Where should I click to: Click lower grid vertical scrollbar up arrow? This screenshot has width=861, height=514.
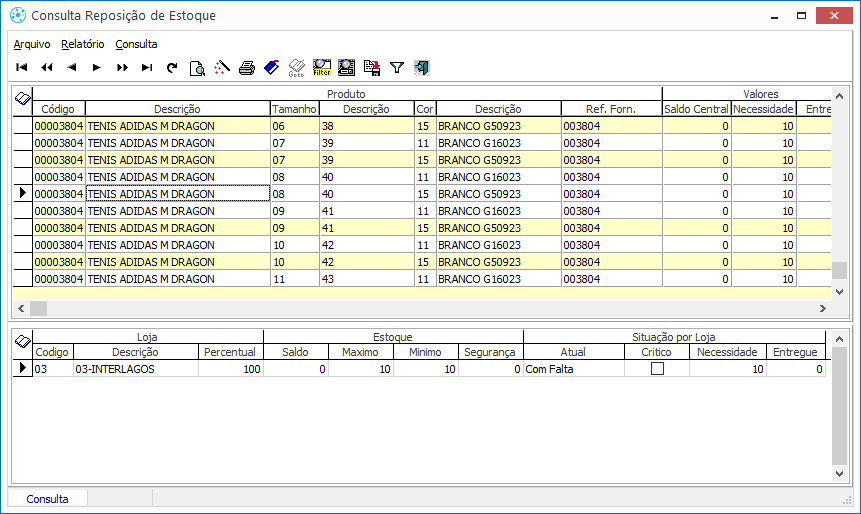coord(839,339)
